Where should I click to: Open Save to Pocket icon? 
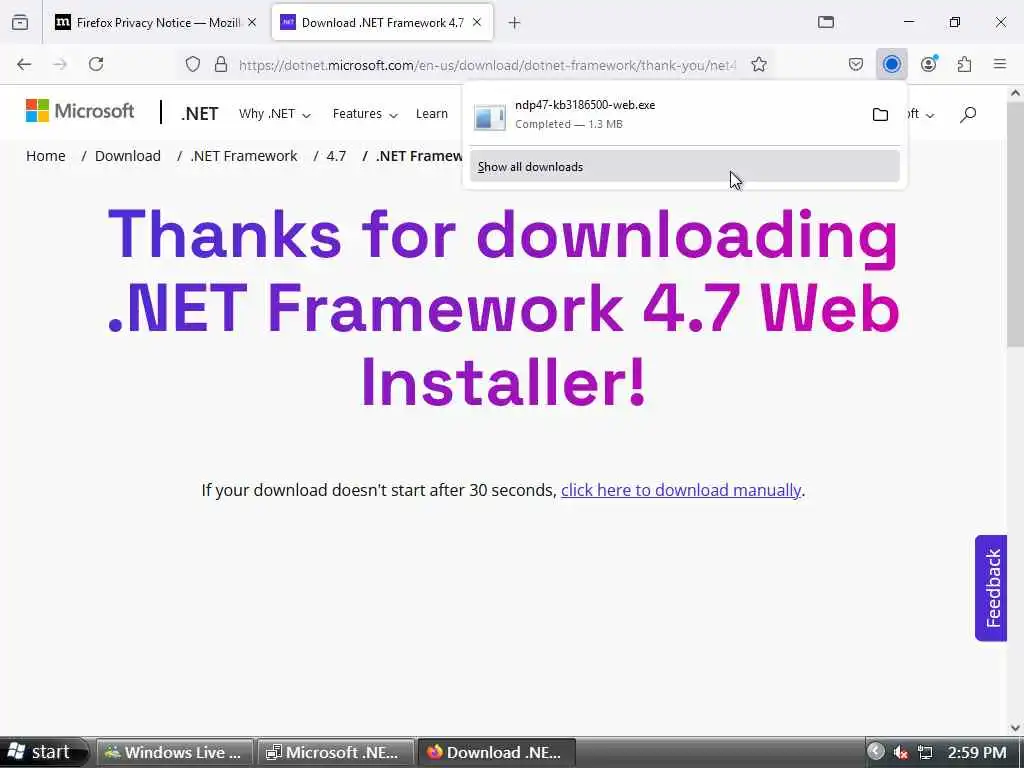coord(856,64)
